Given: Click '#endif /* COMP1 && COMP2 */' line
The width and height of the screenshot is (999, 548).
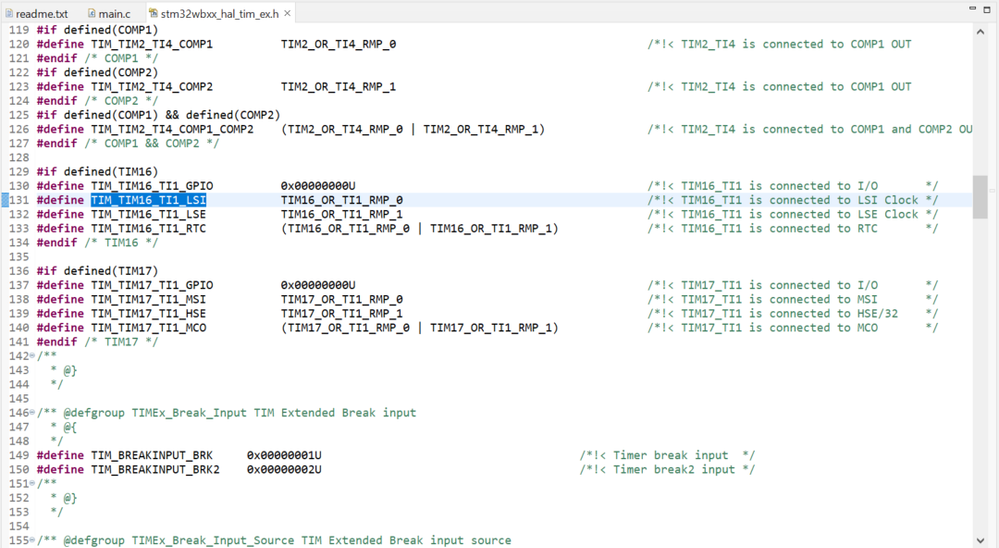Looking at the screenshot, I should 127,143.
